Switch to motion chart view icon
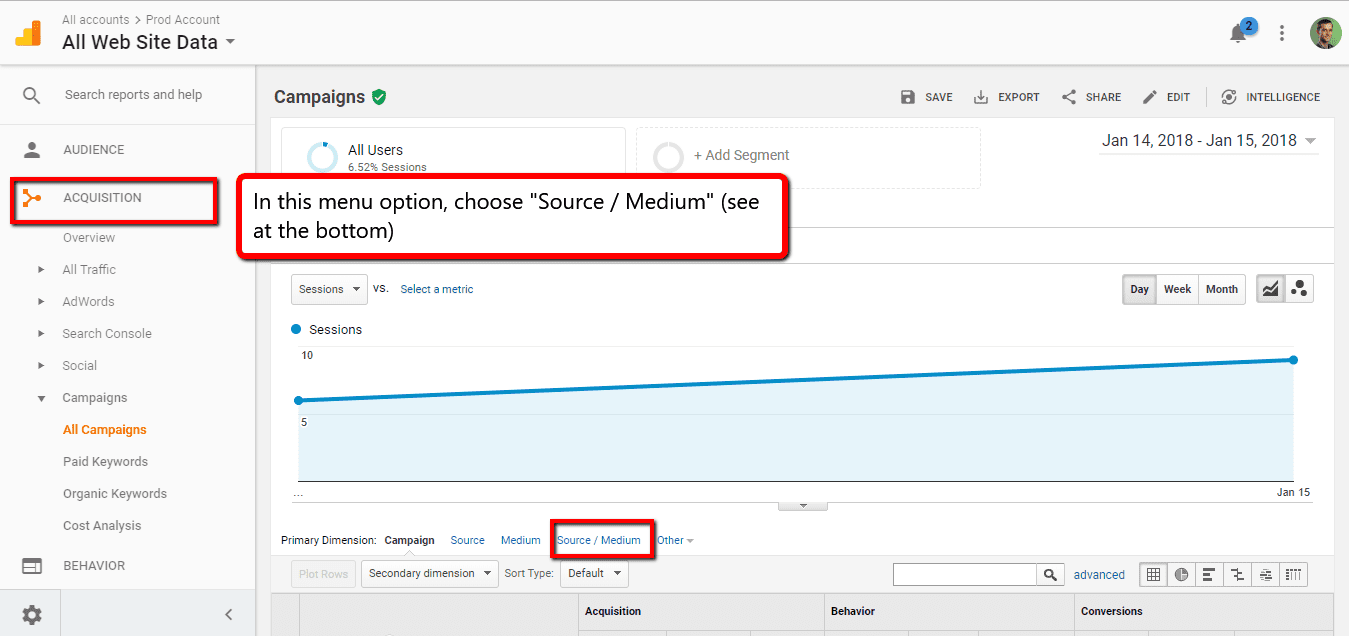This screenshot has height=636, width=1349. click(x=1299, y=289)
